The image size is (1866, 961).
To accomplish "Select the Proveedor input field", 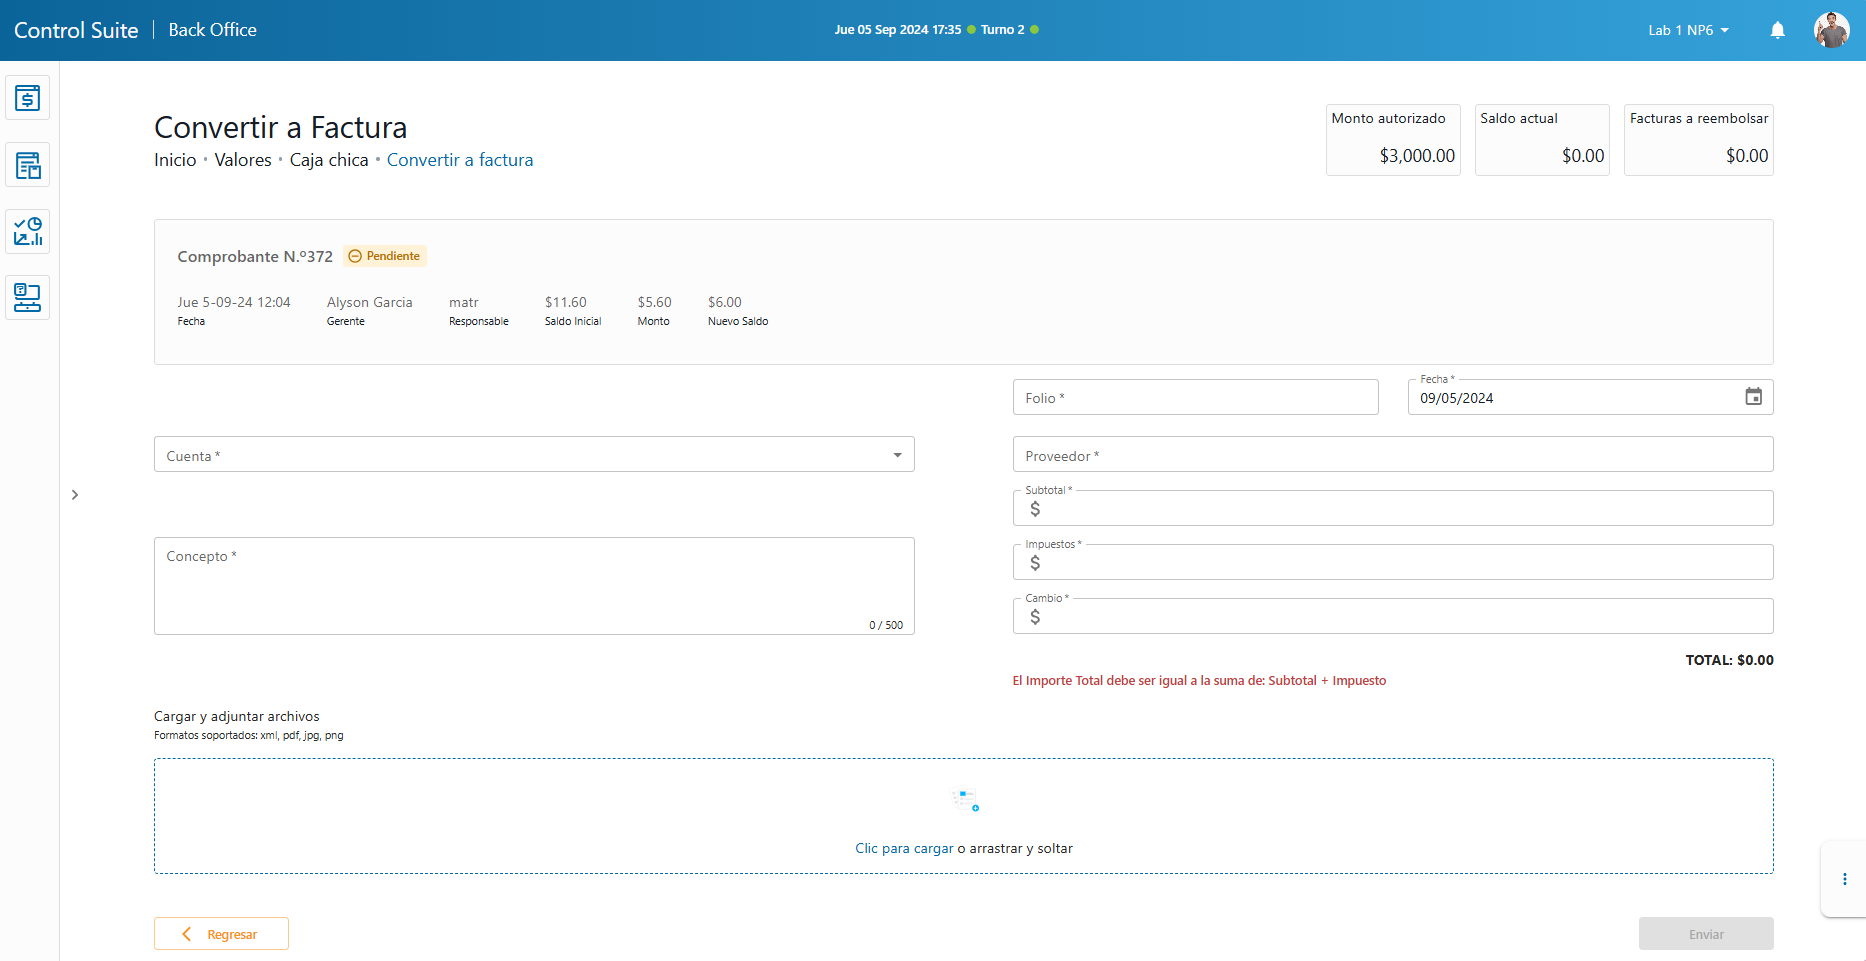I will tap(1392, 455).
